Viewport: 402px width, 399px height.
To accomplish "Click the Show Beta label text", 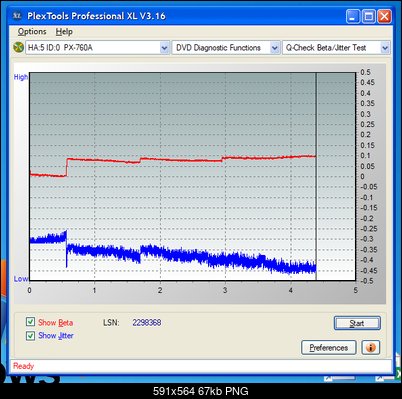I will click(55, 323).
